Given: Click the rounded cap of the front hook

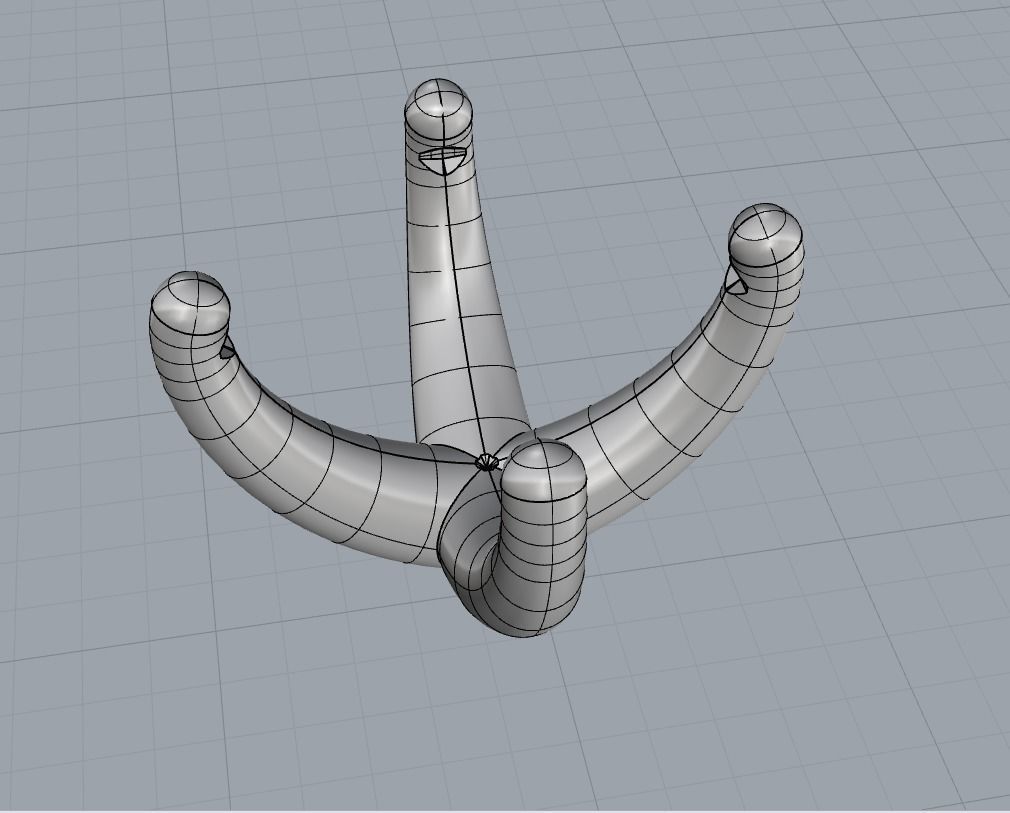Looking at the screenshot, I should point(544,471).
